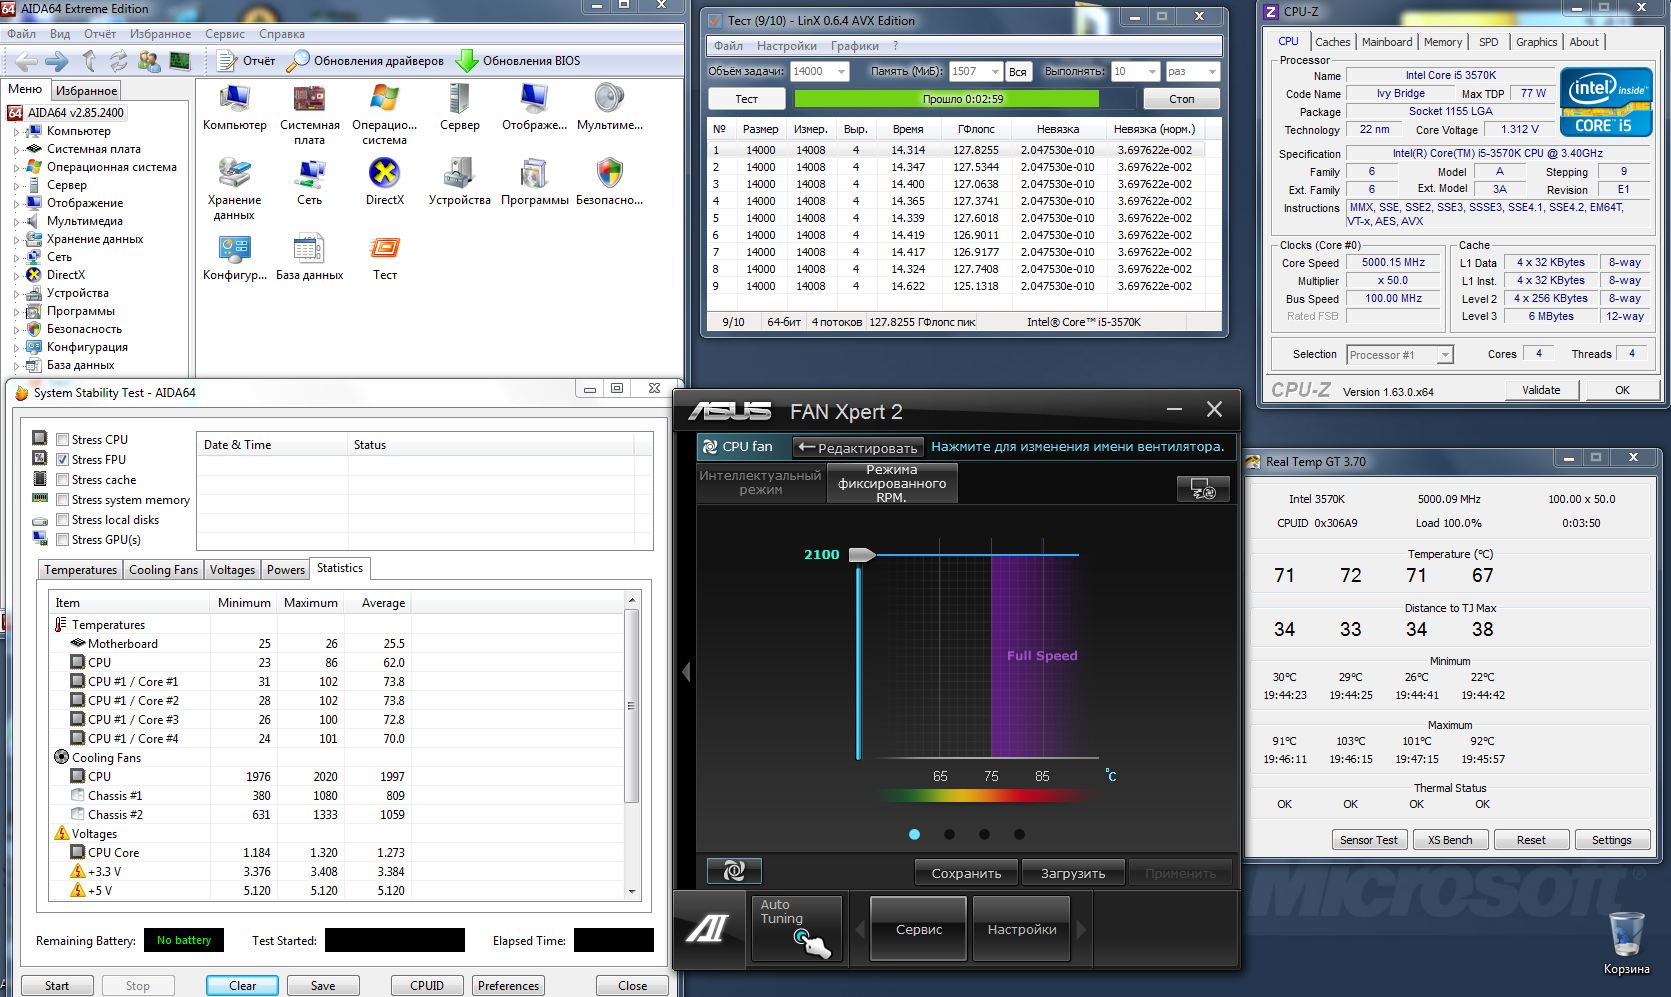
Task: Open the Корзина recycle bin on desktop
Action: click(x=1627, y=942)
